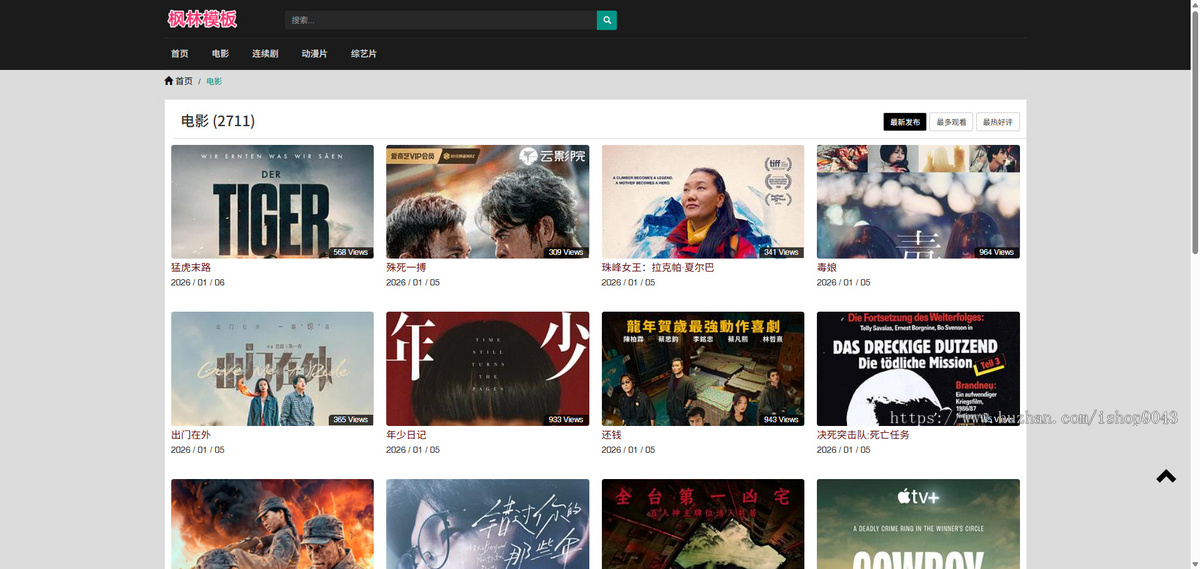Click the 毒娘 title link

click(x=827, y=268)
